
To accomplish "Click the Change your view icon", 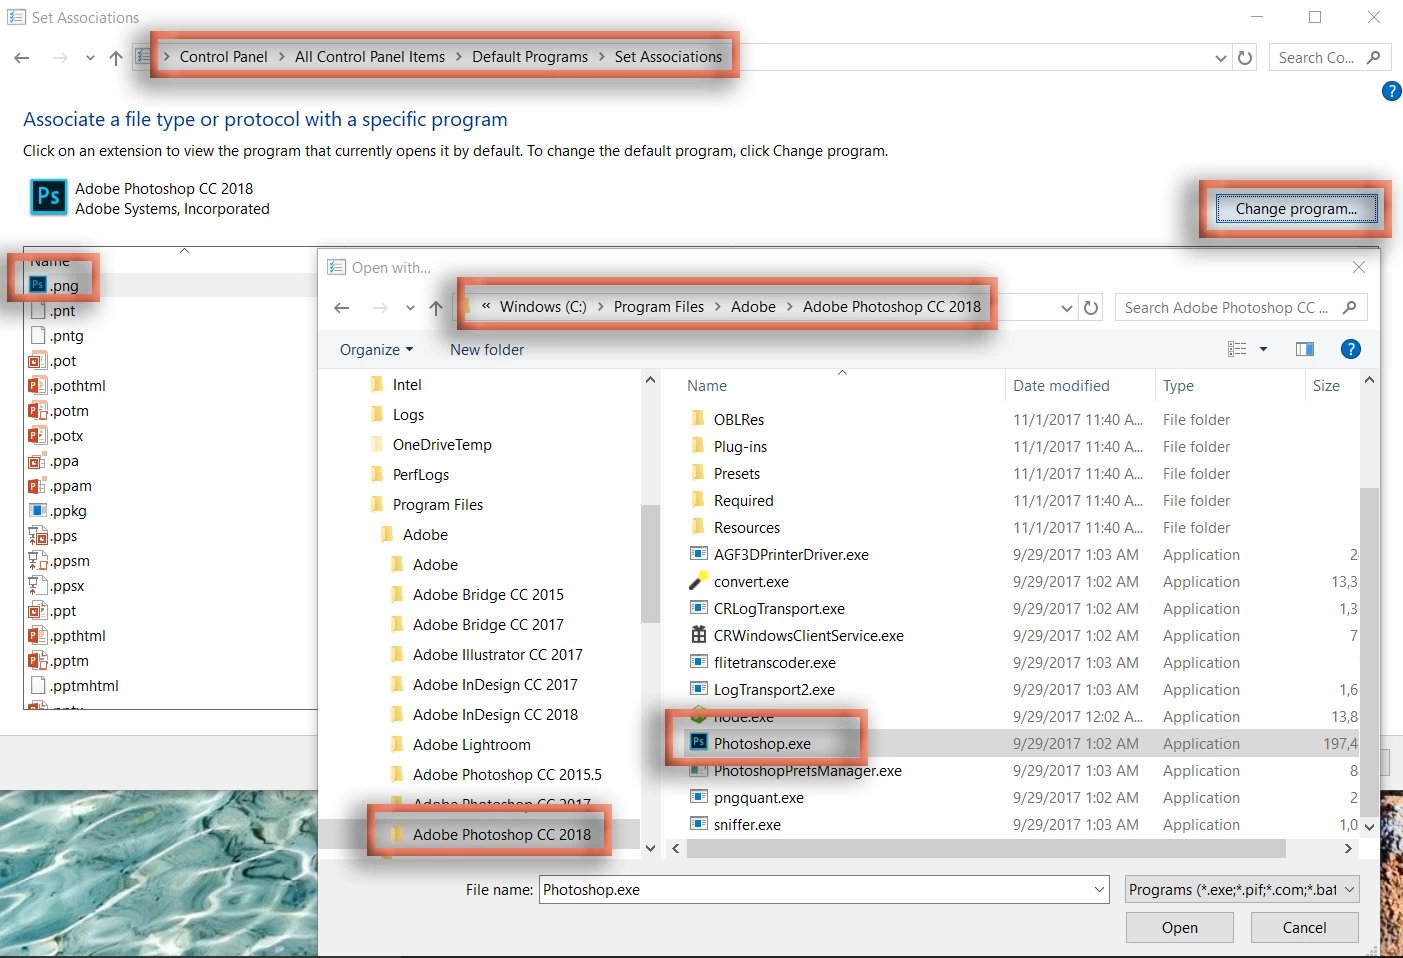I will click(x=1237, y=349).
